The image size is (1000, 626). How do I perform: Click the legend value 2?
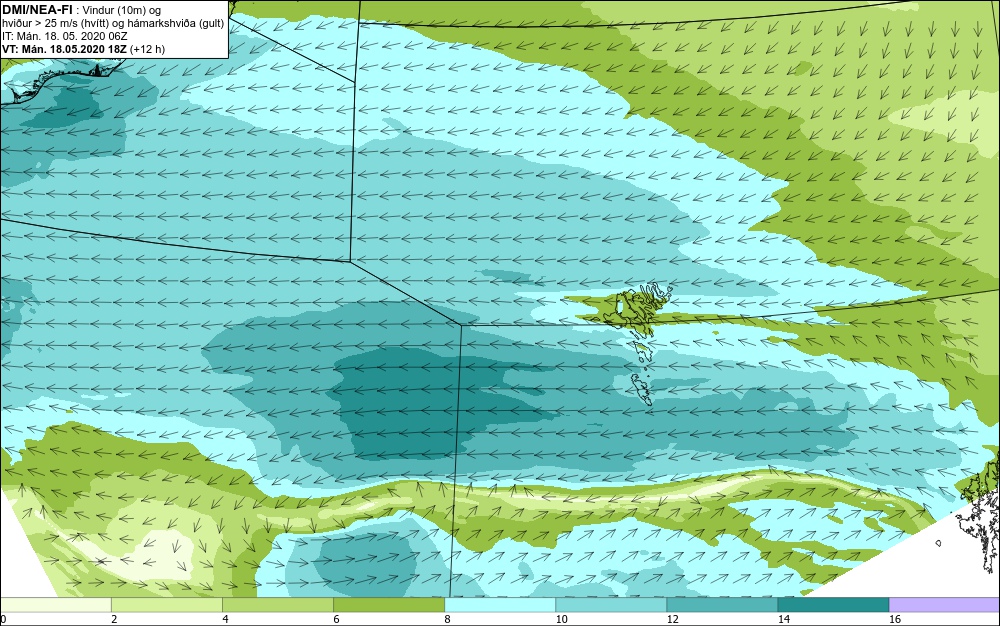pos(114,619)
